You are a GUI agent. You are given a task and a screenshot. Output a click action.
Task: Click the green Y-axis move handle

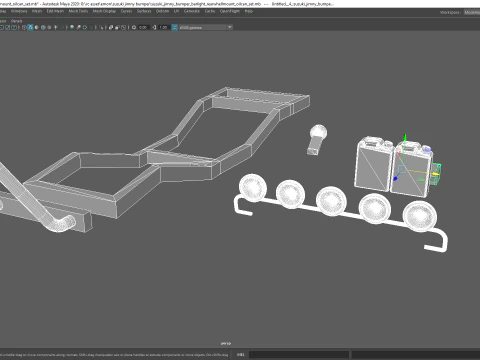click(x=405, y=137)
